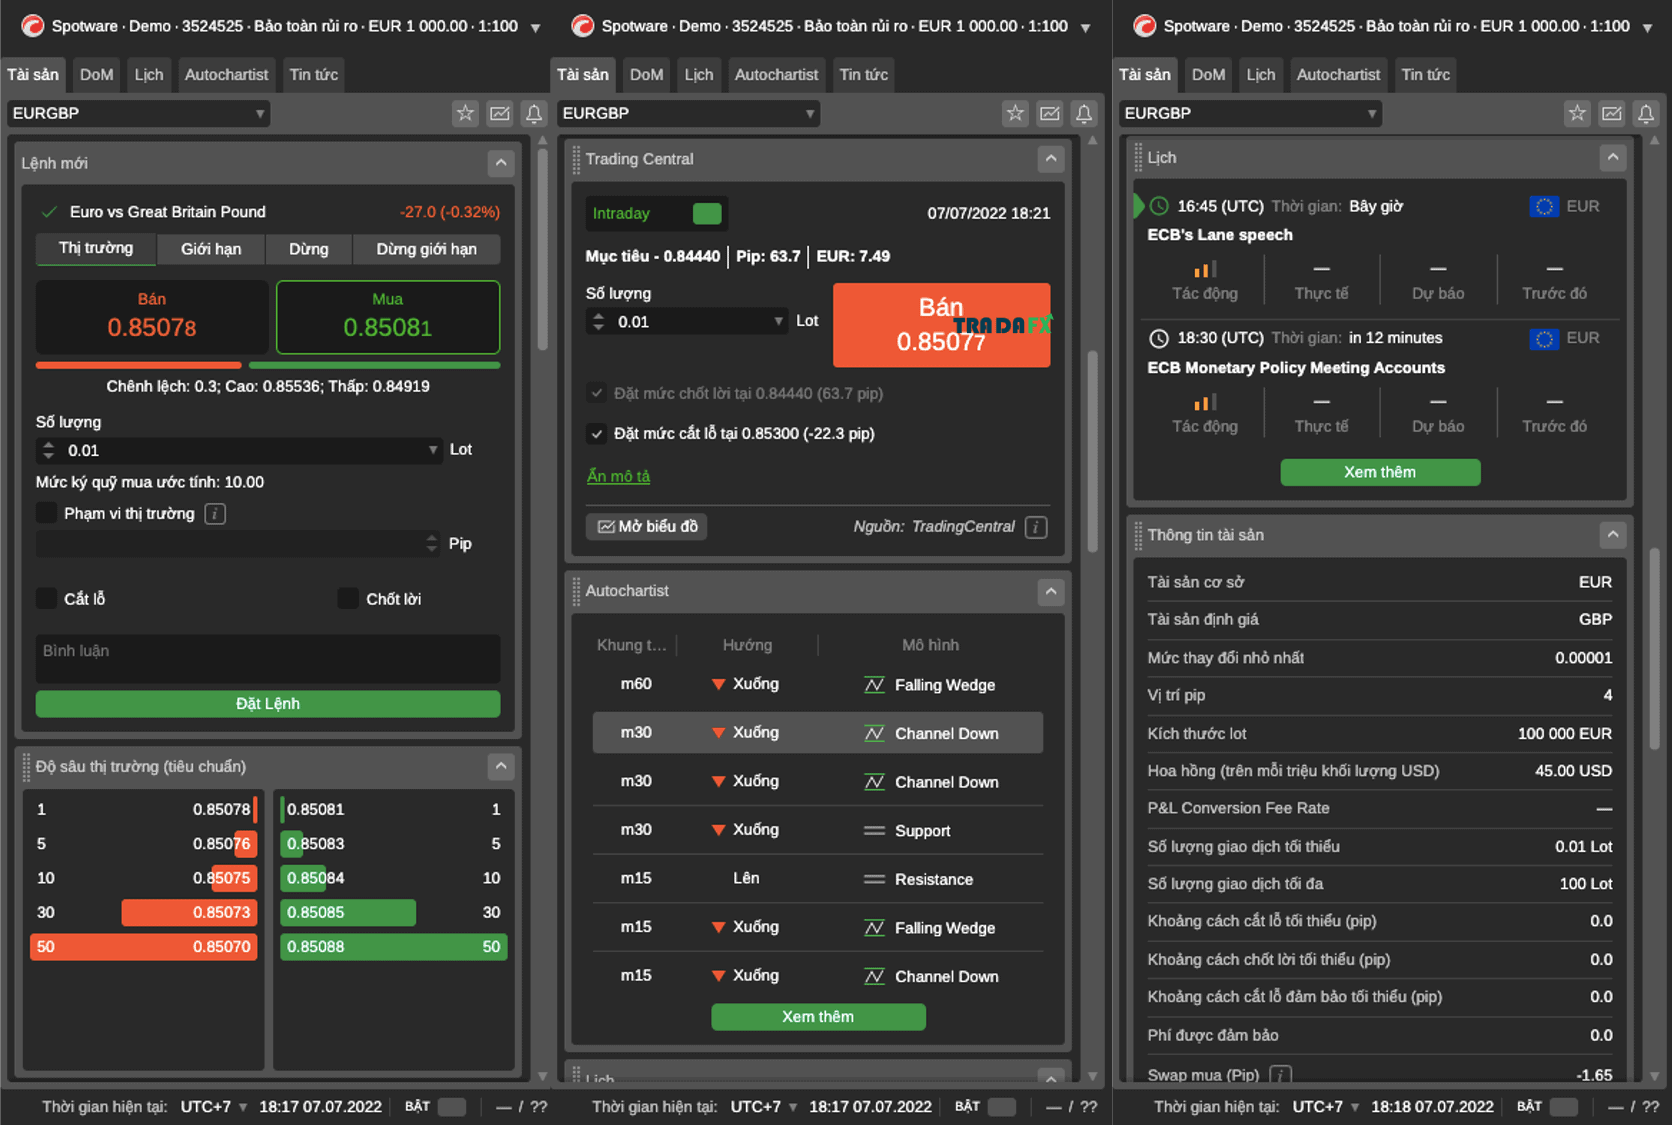Click favorite star icon in right panel
This screenshot has width=1672, height=1125.
pos(1577,114)
